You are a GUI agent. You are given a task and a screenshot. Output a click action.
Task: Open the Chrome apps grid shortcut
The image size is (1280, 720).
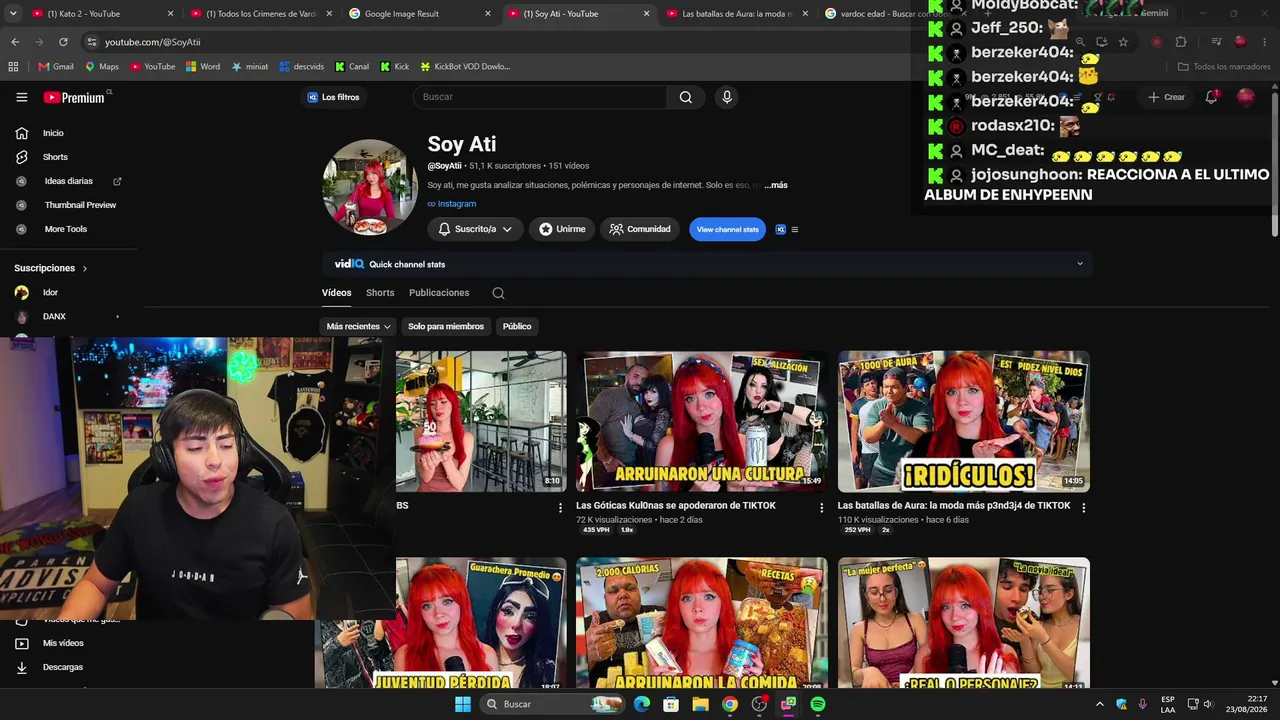coord(13,67)
